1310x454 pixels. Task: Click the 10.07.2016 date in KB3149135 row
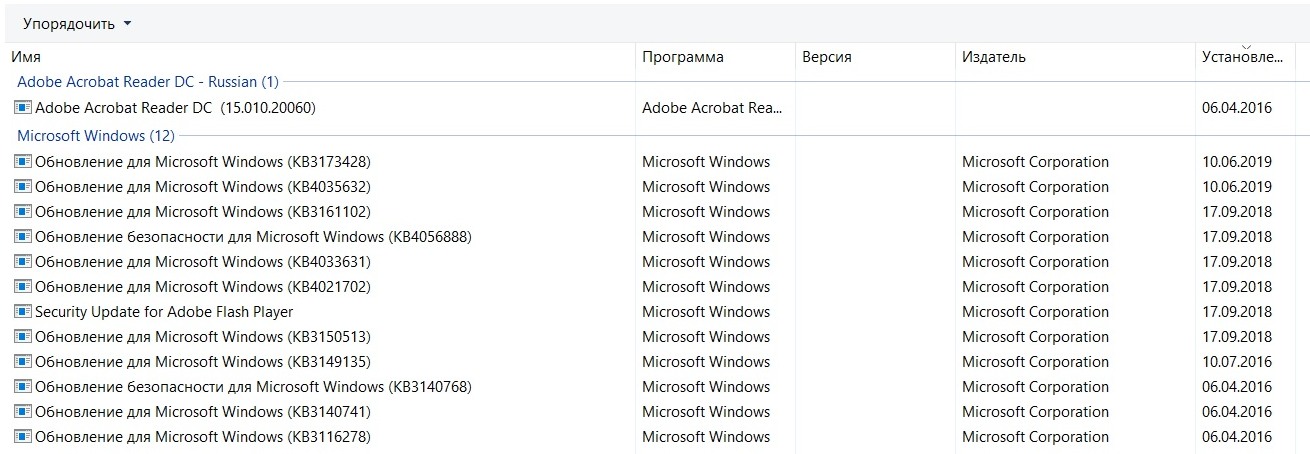tap(1237, 361)
